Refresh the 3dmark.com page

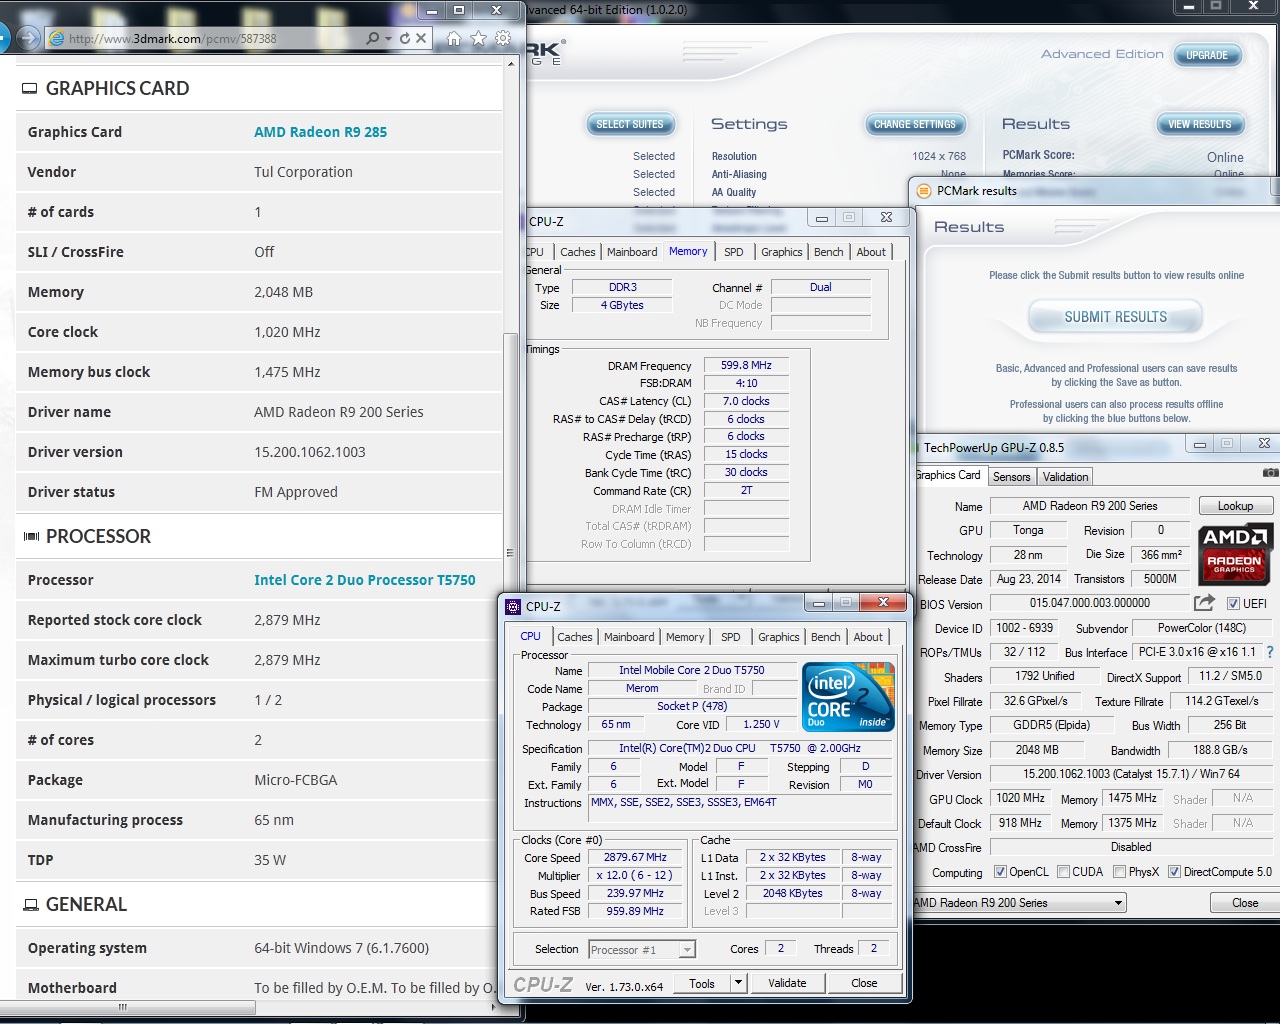(405, 38)
